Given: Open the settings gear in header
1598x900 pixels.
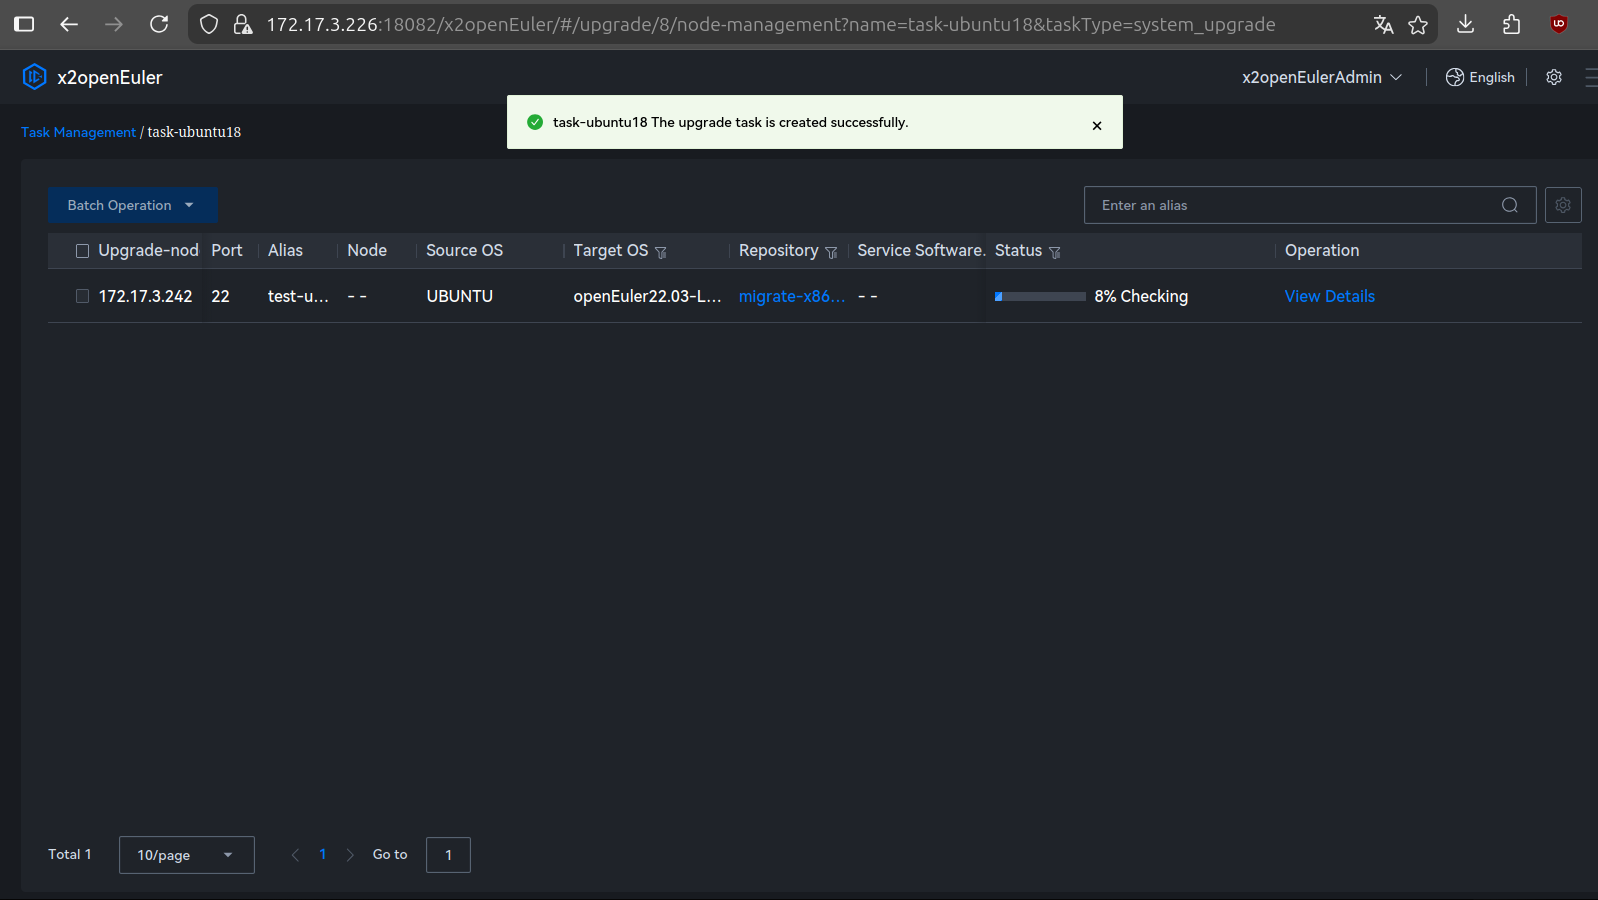Looking at the screenshot, I should coord(1553,77).
